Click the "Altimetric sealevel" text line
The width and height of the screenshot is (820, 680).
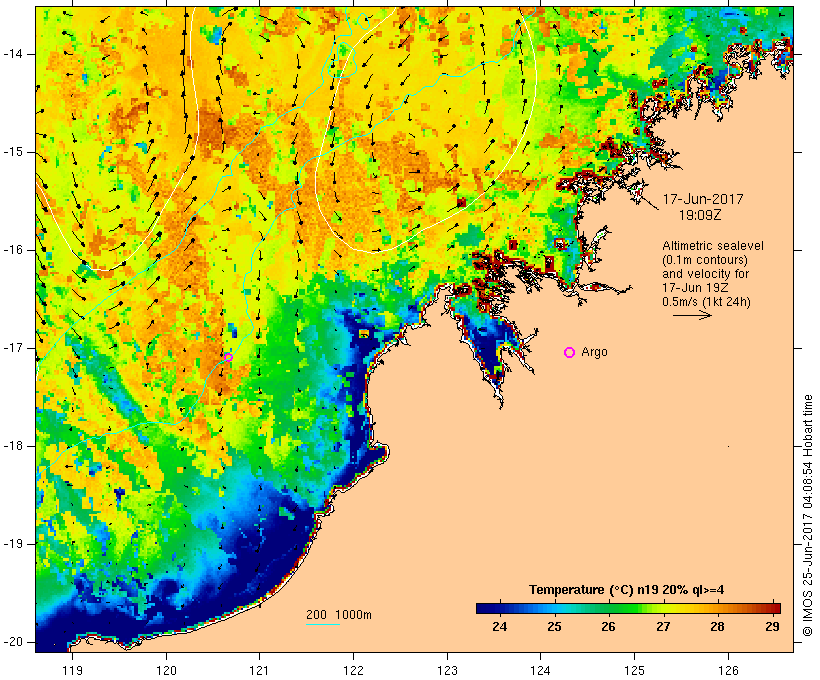point(713,246)
